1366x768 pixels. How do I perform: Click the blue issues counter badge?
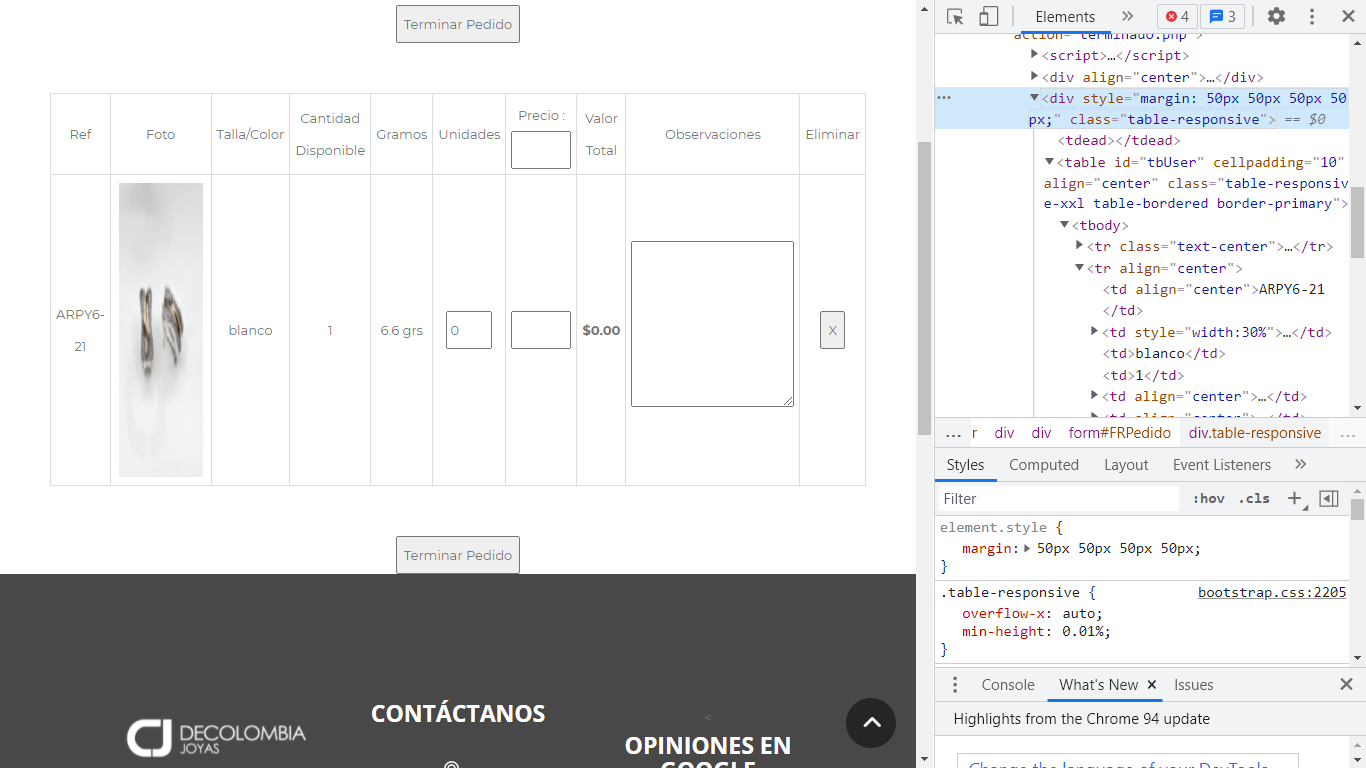click(1222, 16)
